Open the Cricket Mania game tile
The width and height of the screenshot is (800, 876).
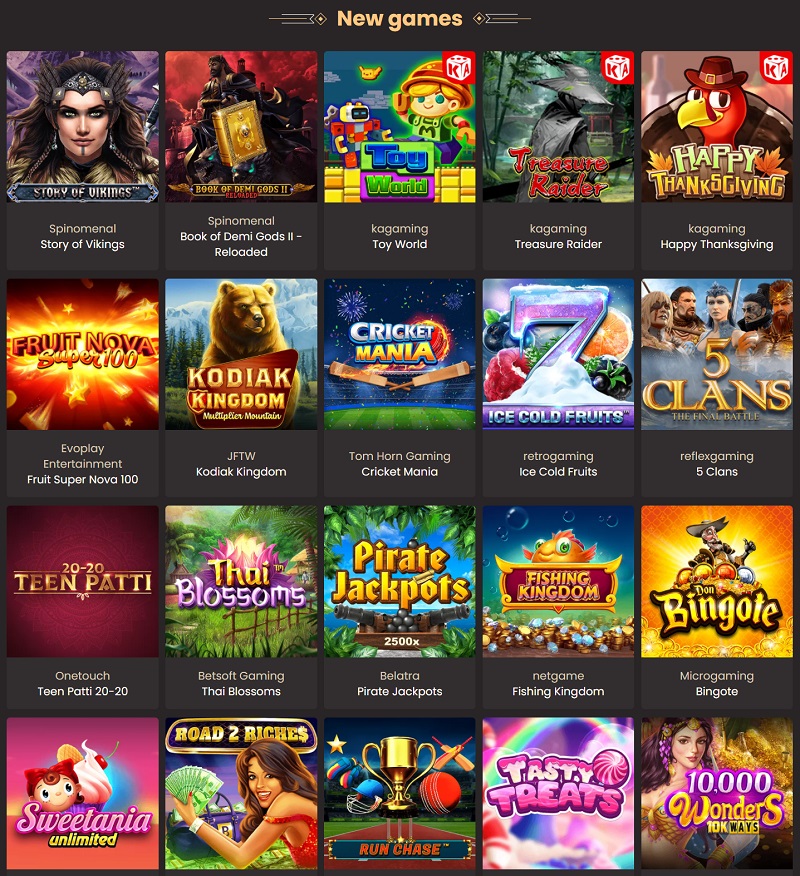pos(400,354)
